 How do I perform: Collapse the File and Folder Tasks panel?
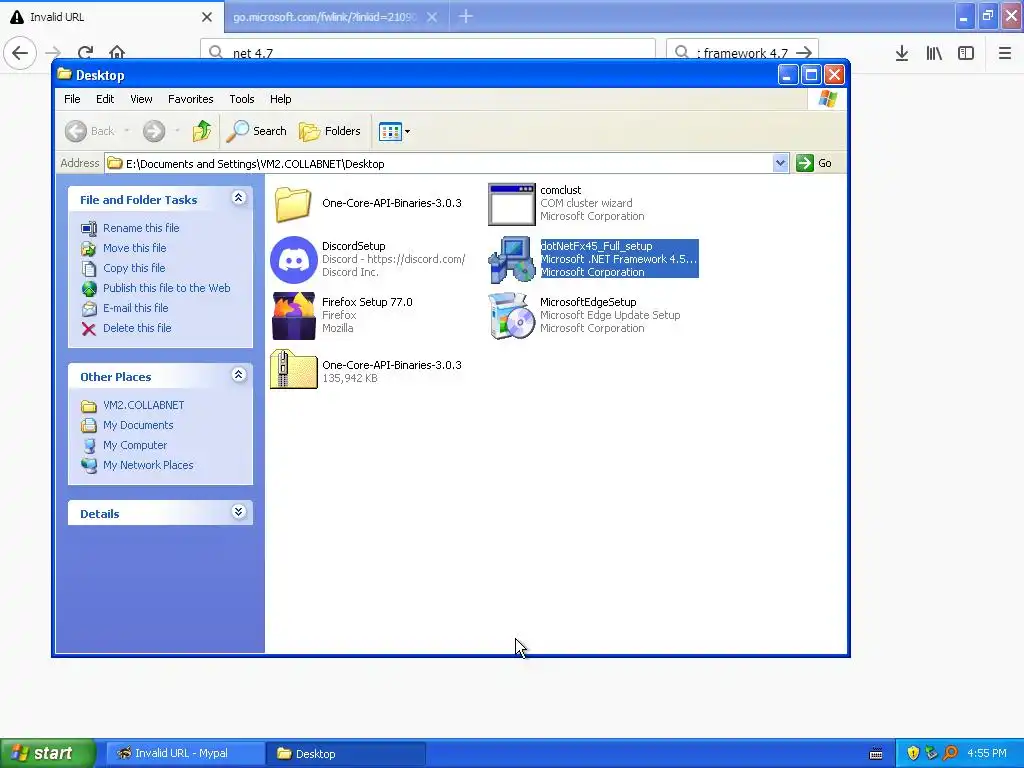pos(238,198)
